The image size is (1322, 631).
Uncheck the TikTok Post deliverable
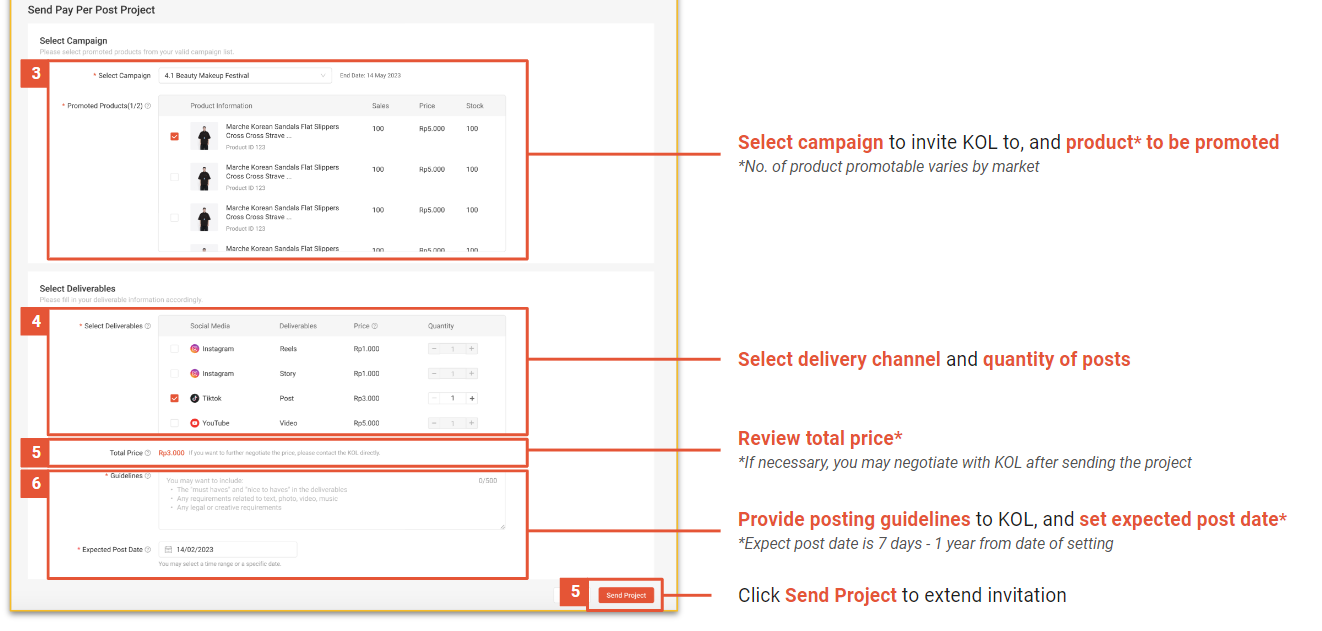point(174,398)
